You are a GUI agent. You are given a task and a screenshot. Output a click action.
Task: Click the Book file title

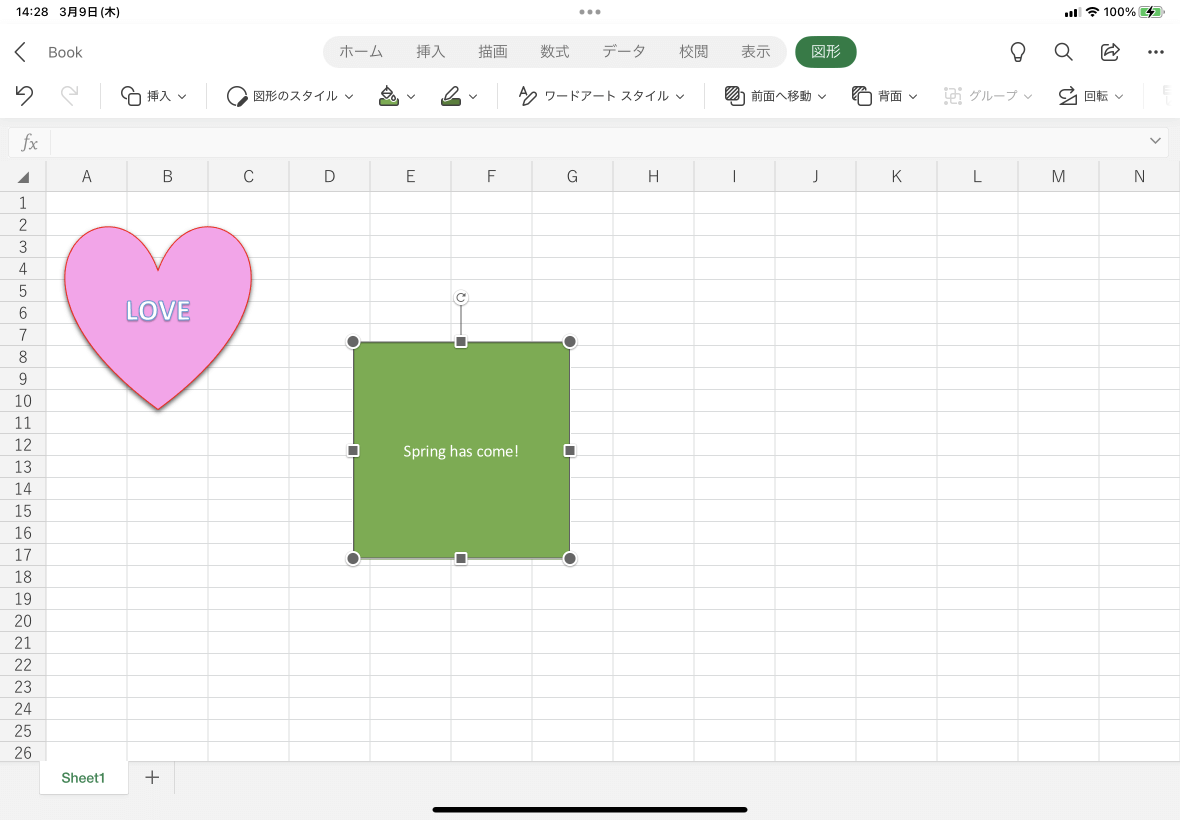click(x=65, y=52)
